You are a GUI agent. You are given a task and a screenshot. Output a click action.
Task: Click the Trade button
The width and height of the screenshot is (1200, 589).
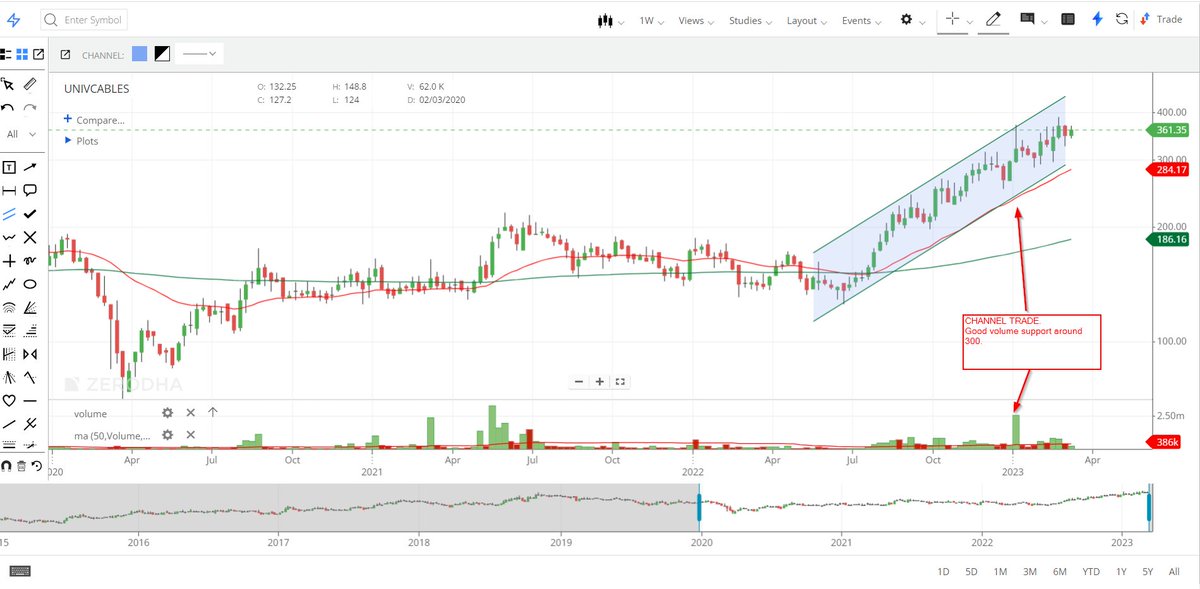tap(1161, 19)
